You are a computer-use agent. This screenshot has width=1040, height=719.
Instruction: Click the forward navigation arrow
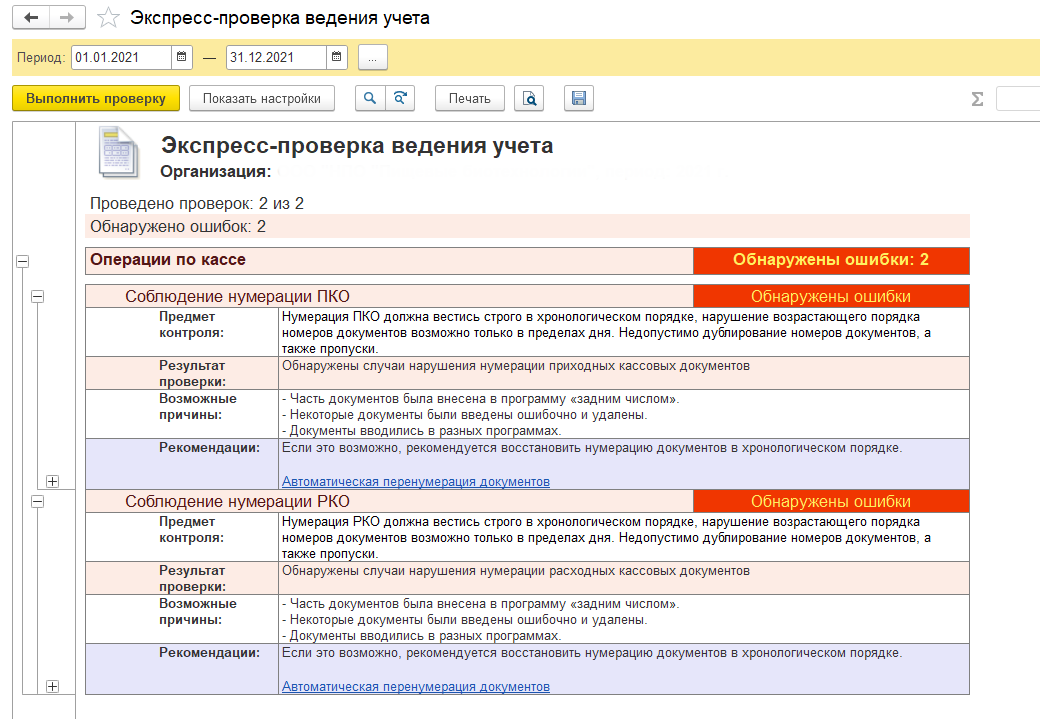pyautogui.click(x=67, y=18)
